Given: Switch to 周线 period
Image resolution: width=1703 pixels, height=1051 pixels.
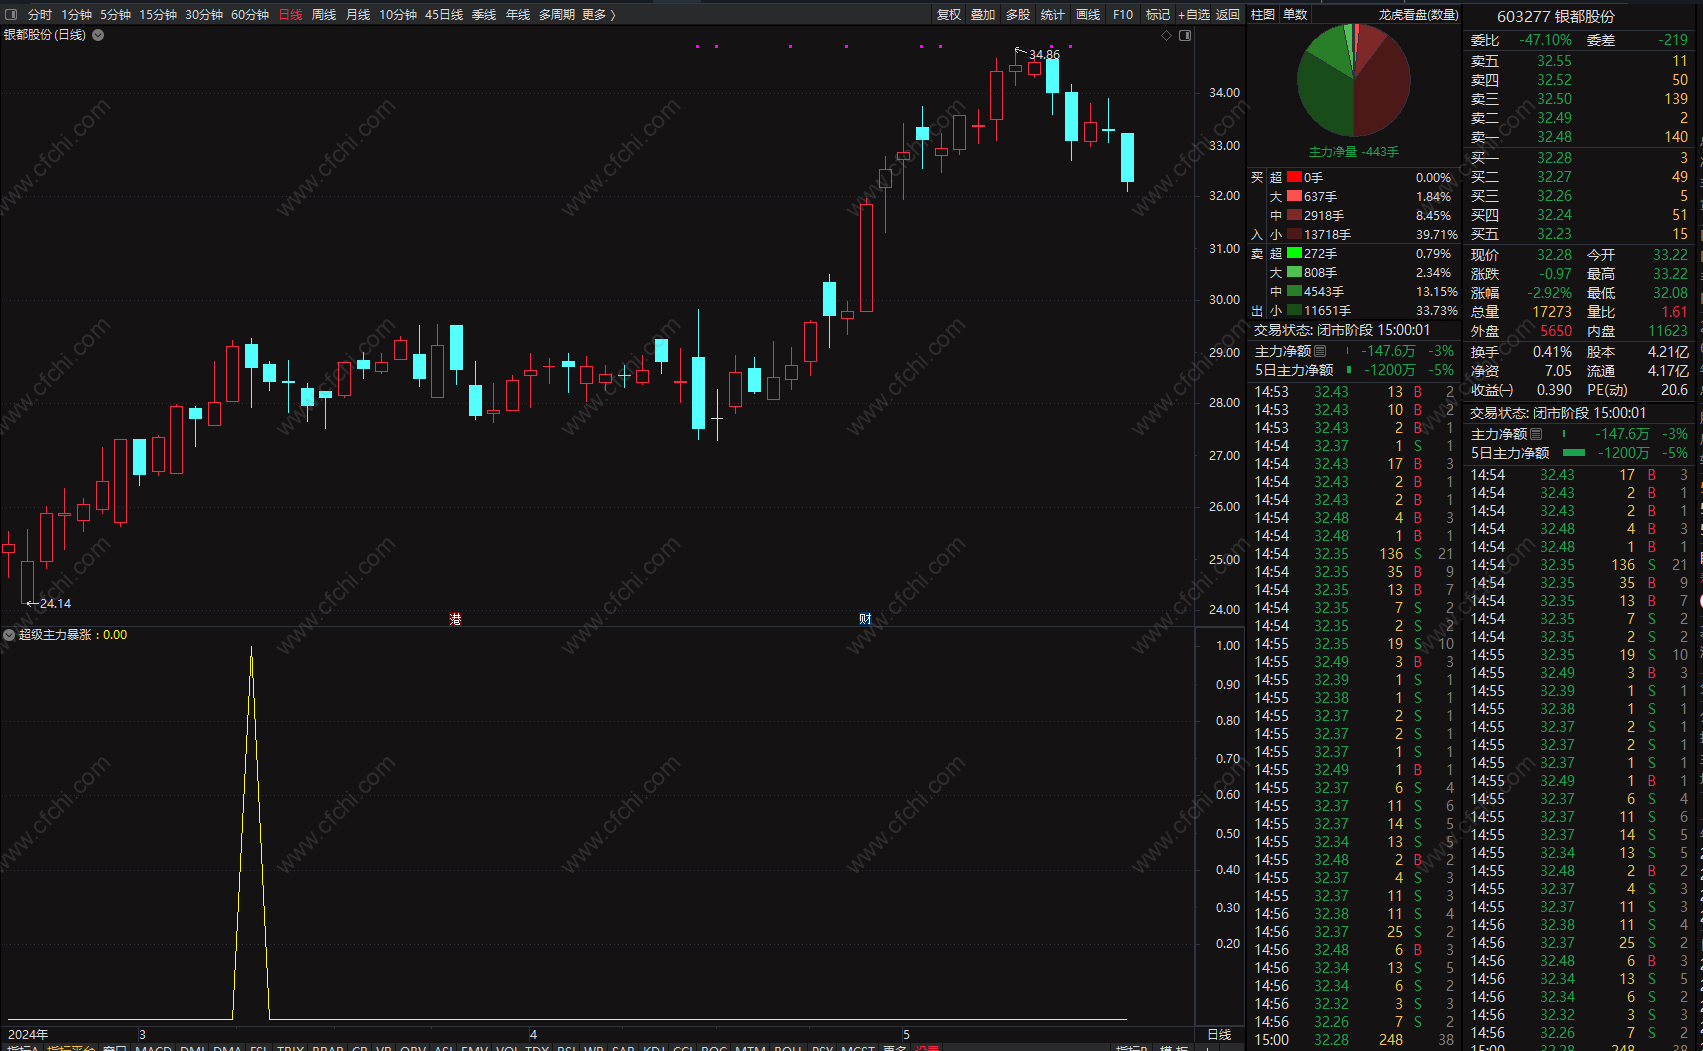Looking at the screenshot, I should [324, 15].
